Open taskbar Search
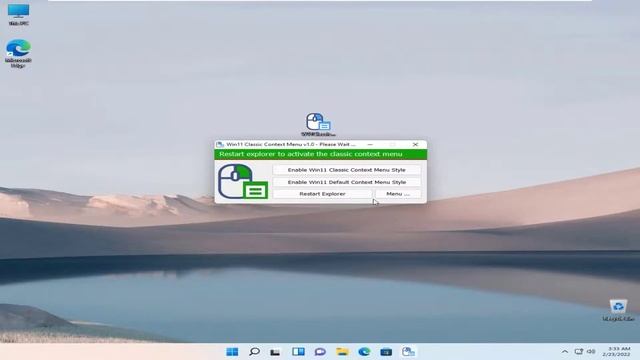 pos(254,351)
